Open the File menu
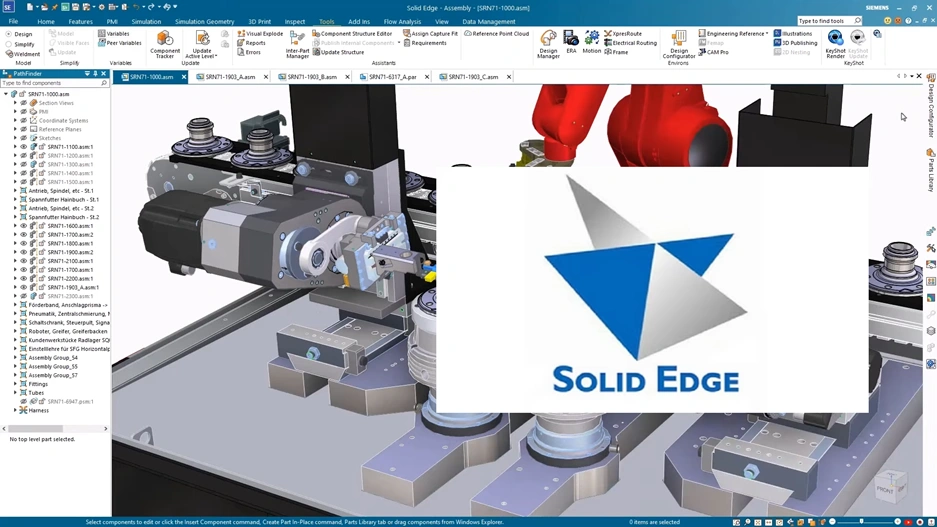This screenshot has width=937, height=527. [x=13, y=22]
